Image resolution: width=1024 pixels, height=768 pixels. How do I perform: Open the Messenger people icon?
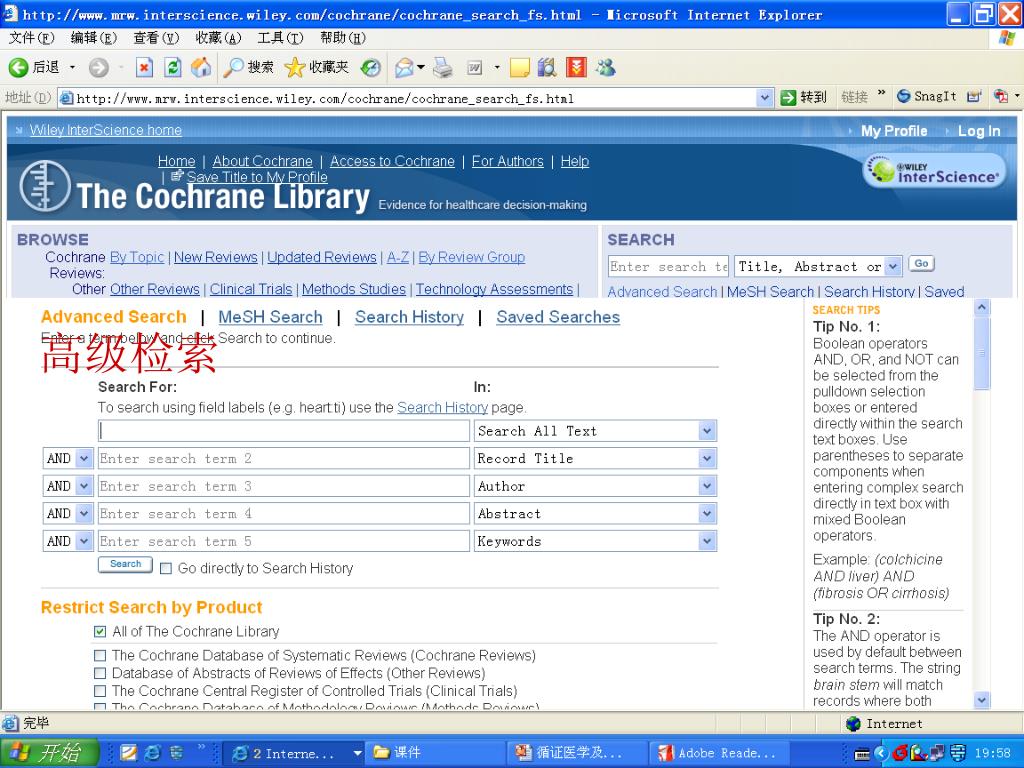click(605, 67)
